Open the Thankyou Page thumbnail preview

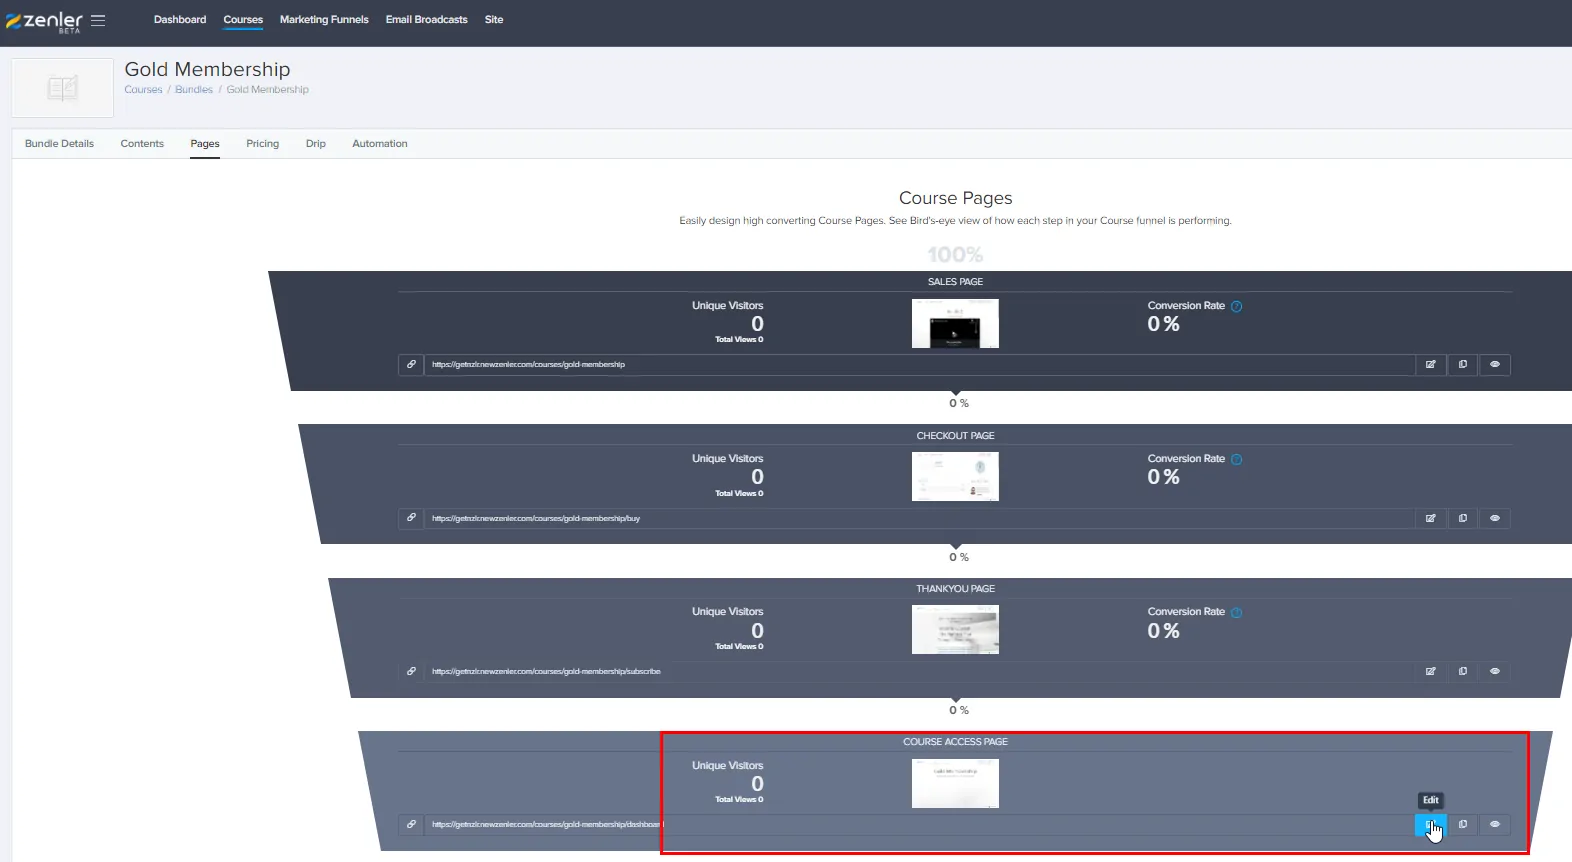[955, 630]
